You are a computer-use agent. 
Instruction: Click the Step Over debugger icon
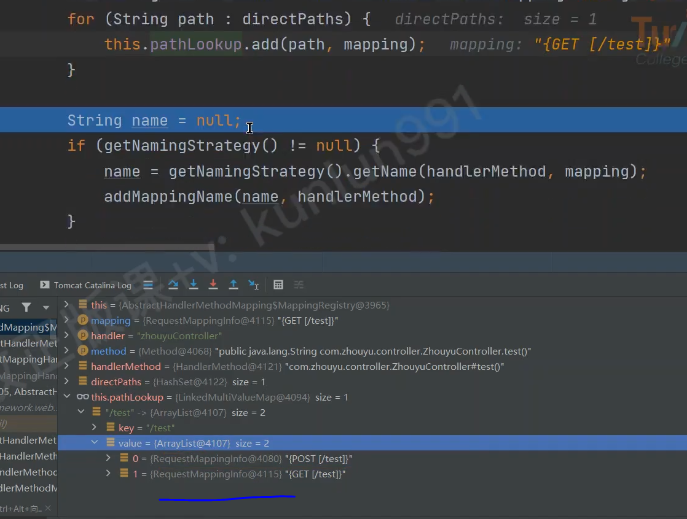173,285
